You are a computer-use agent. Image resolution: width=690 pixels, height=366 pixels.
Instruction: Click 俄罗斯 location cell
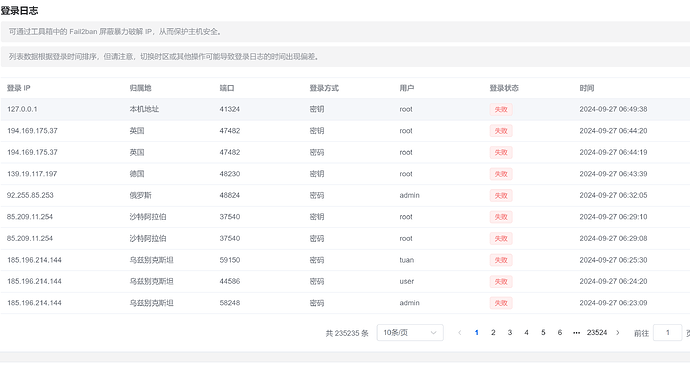tap(140, 195)
